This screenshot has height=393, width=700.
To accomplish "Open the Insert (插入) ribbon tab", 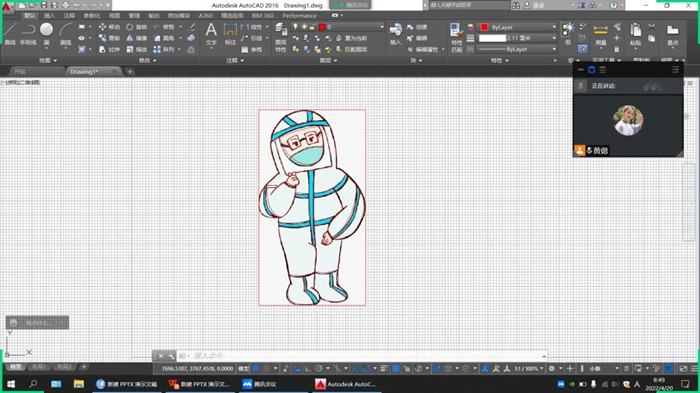I will point(50,16).
